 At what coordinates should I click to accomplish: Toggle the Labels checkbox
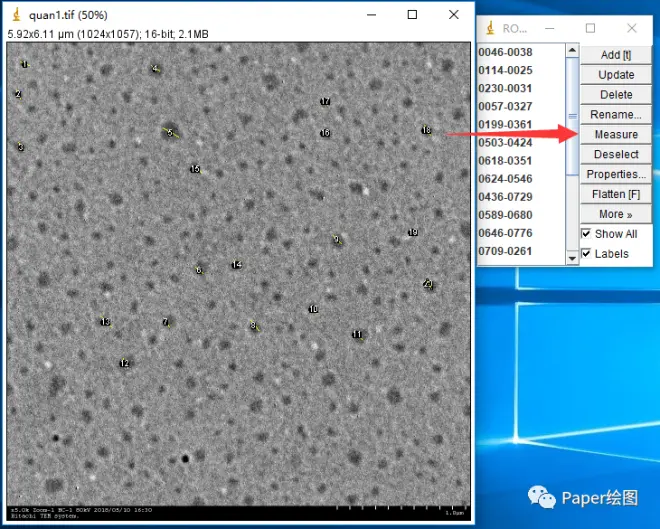(586, 253)
